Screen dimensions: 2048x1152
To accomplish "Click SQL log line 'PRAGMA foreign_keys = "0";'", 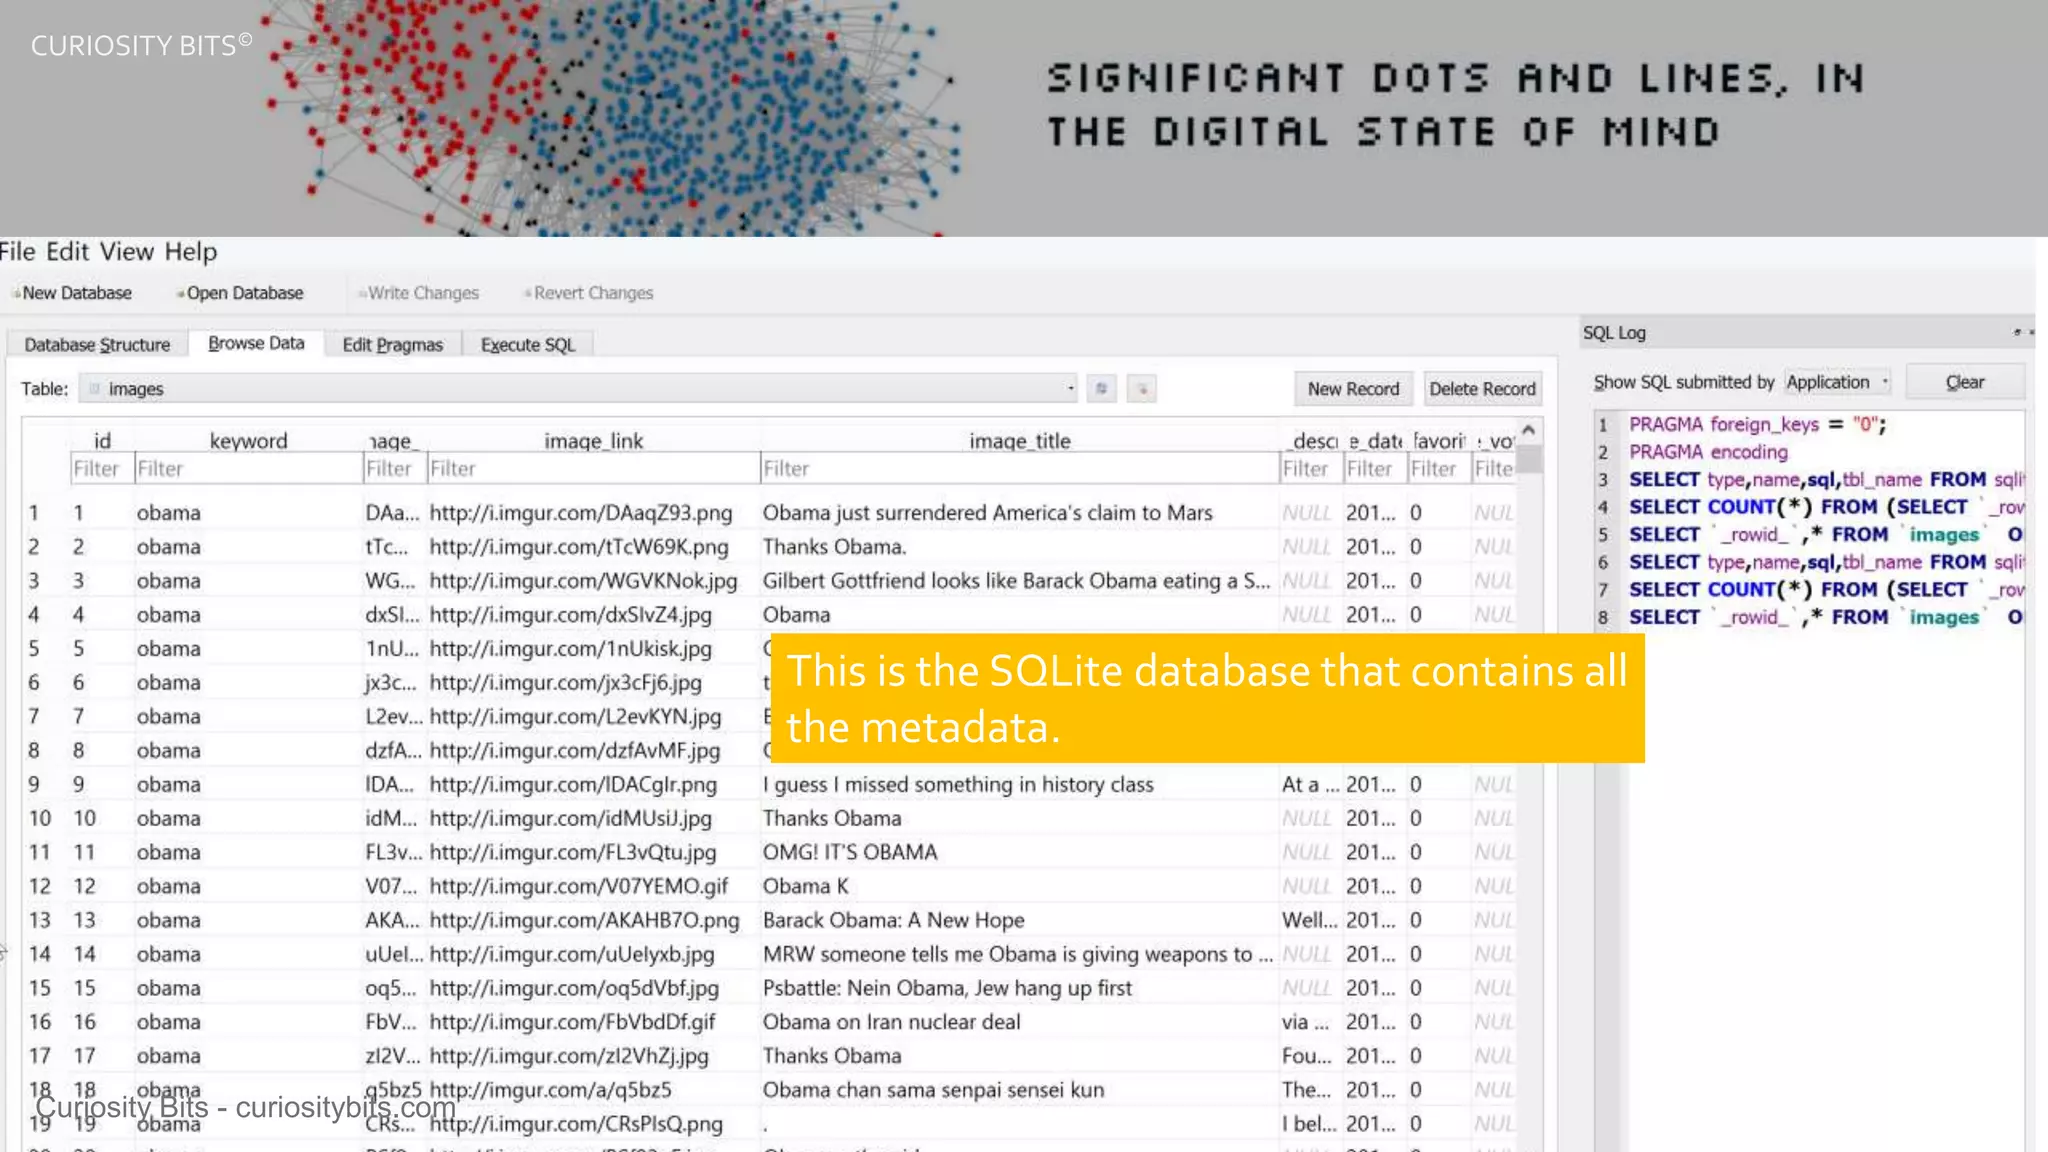I will click(1757, 425).
